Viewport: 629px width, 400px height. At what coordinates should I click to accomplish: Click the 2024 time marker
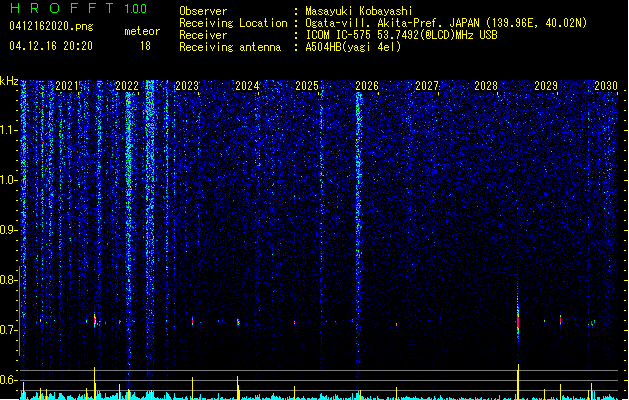pyautogui.click(x=247, y=86)
